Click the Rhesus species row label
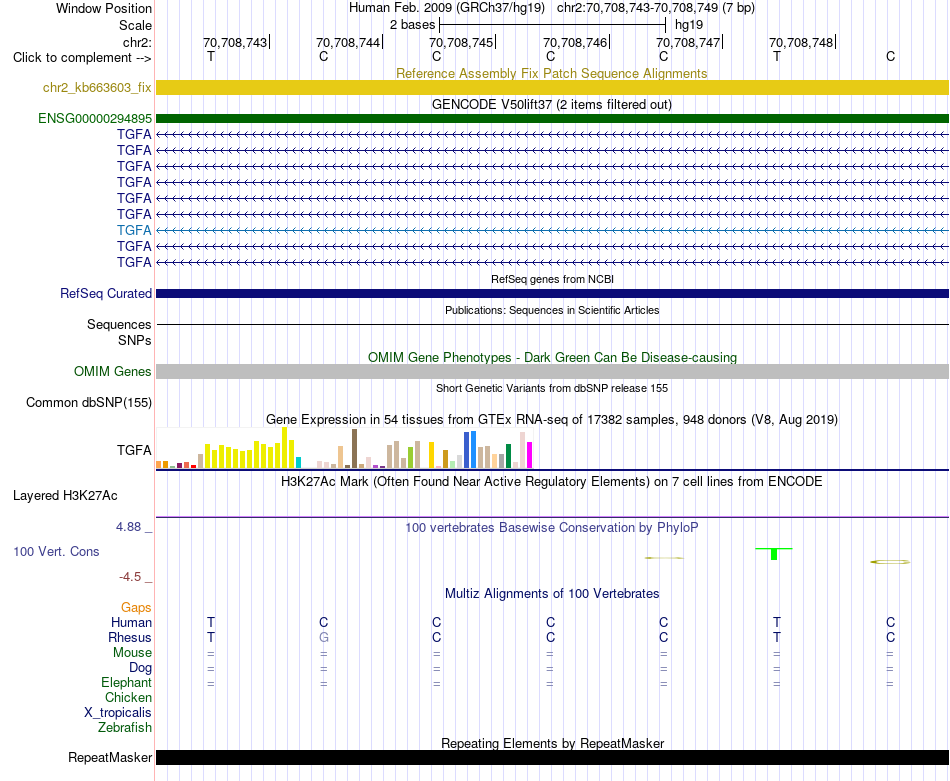The image size is (950, 781). tap(130, 637)
